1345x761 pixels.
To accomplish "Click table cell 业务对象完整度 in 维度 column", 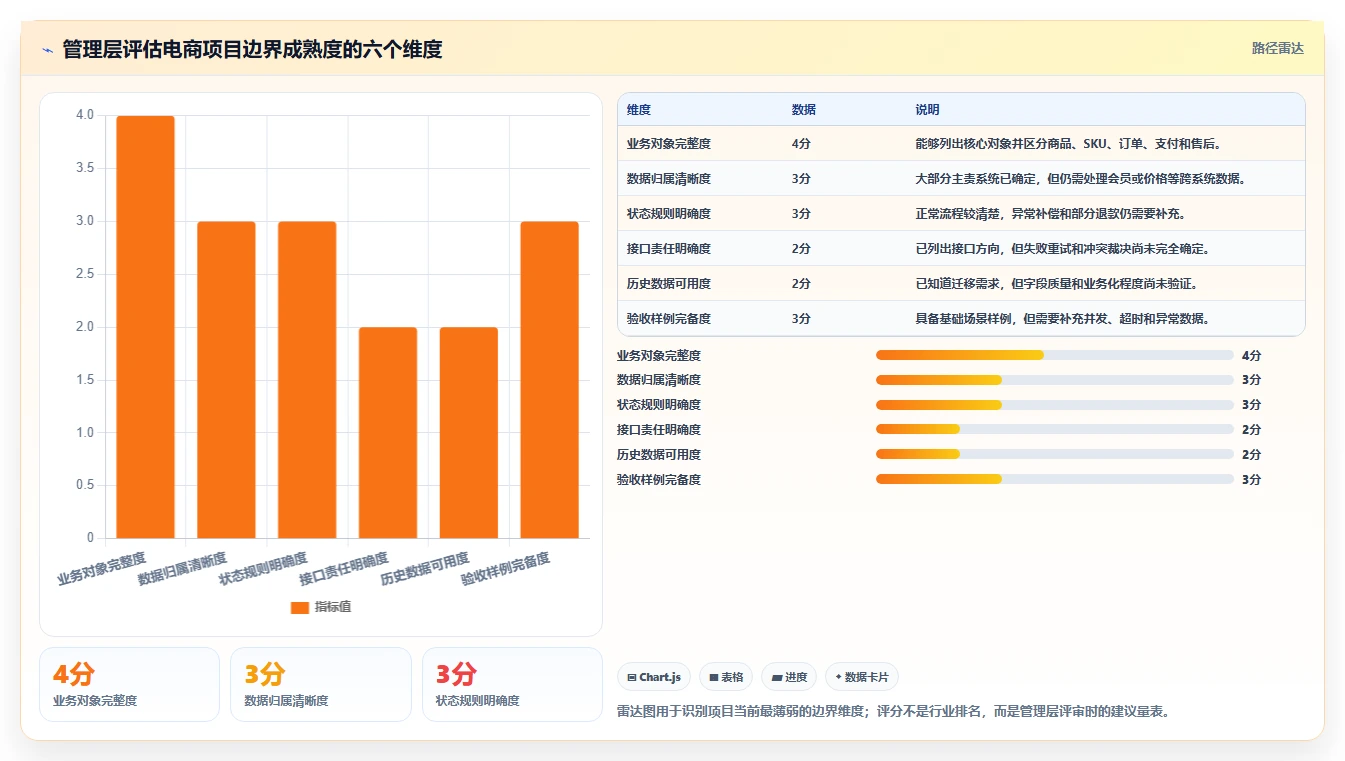I will (669, 144).
